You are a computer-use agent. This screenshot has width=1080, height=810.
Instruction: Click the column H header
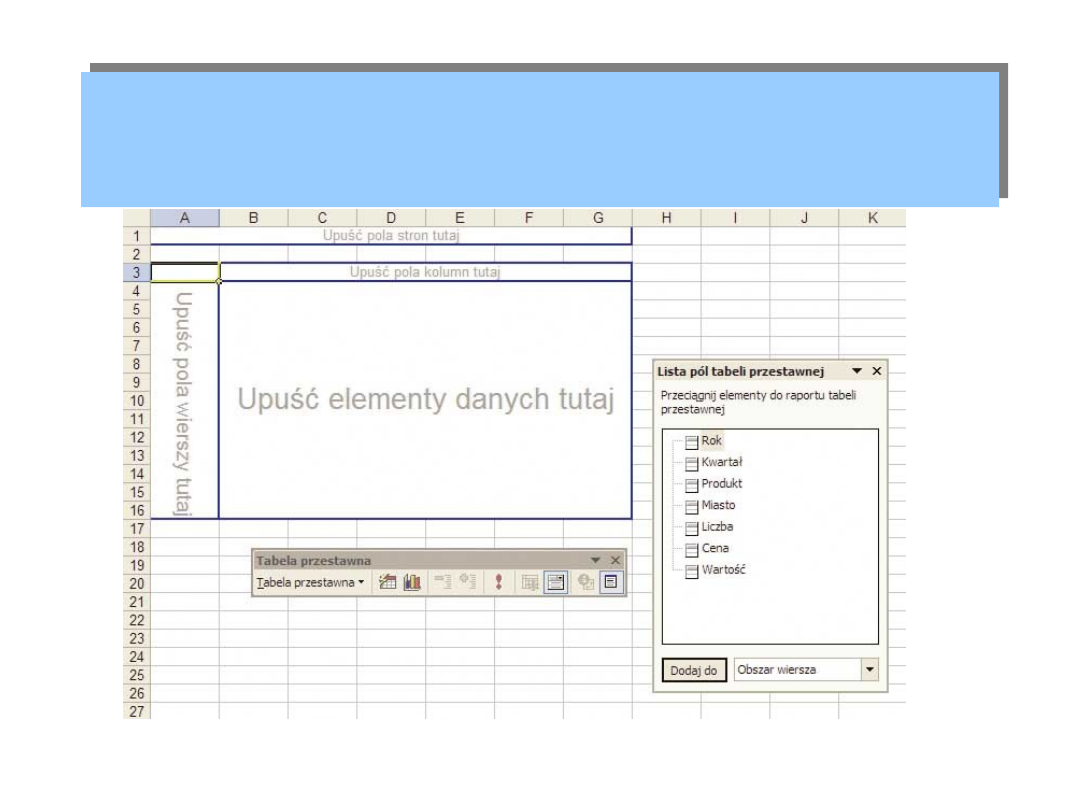pyautogui.click(x=666, y=218)
